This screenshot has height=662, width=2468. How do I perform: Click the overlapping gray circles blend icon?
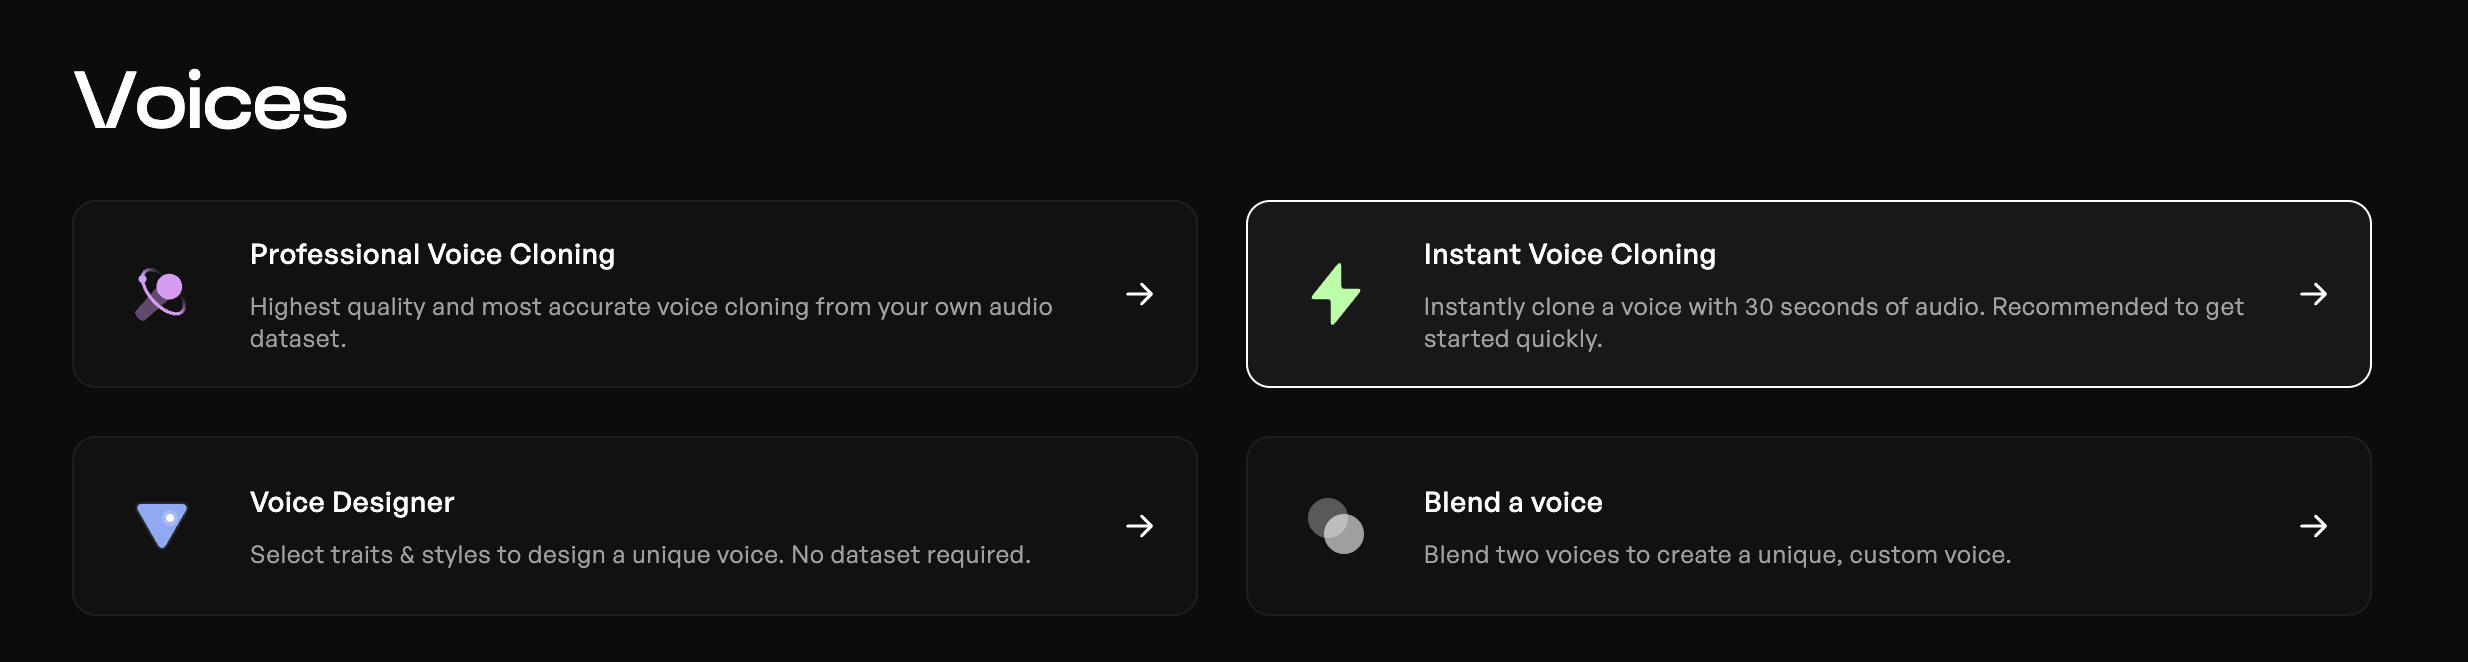pyautogui.click(x=1336, y=526)
